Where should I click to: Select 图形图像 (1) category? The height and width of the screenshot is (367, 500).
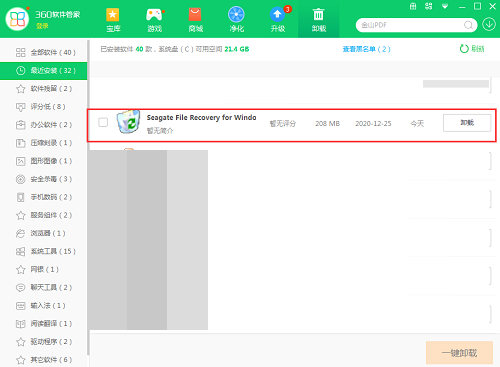tap(44, 161)
